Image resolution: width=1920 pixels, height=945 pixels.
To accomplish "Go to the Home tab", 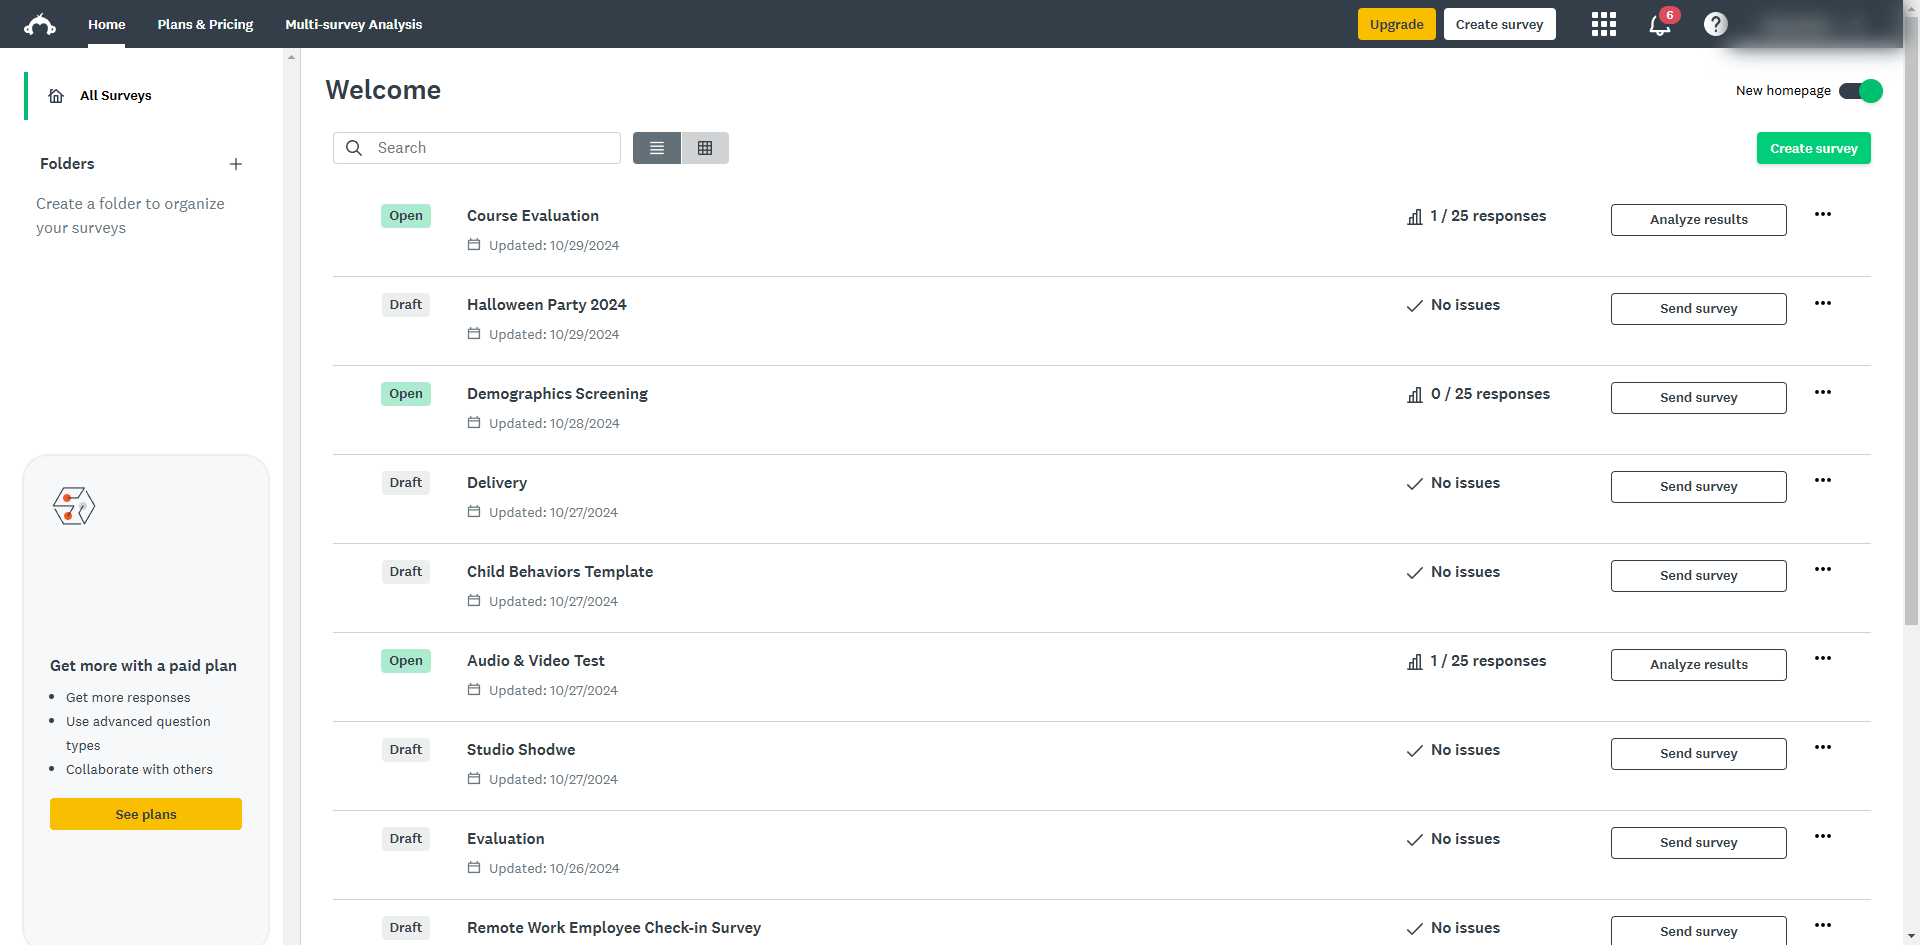I will [x=106, y=24].
